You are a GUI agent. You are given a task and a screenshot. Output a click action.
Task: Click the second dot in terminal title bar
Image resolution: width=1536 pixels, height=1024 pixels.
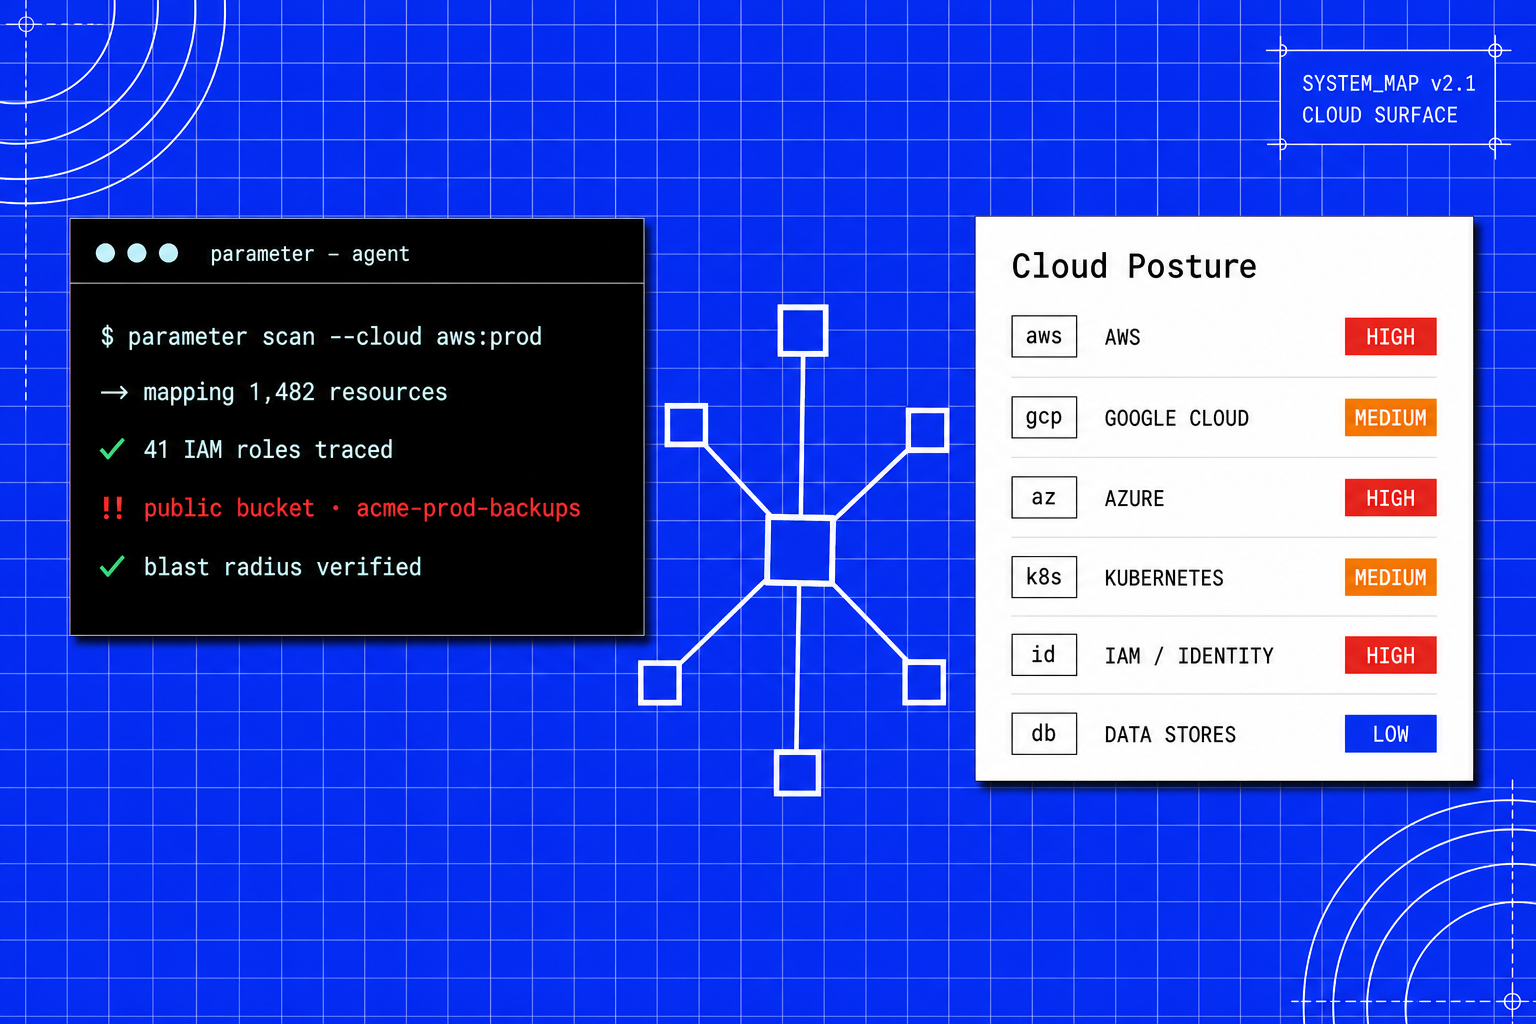(x=137, y=253)
